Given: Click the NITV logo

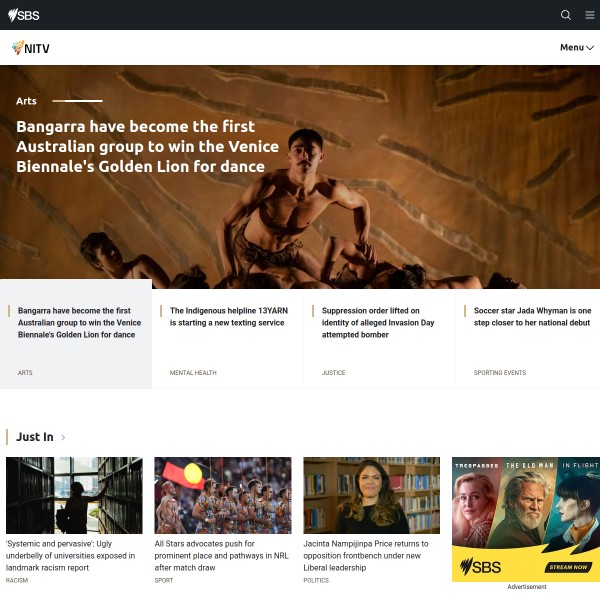Looking at the screenshot, I should click(31, 48).
